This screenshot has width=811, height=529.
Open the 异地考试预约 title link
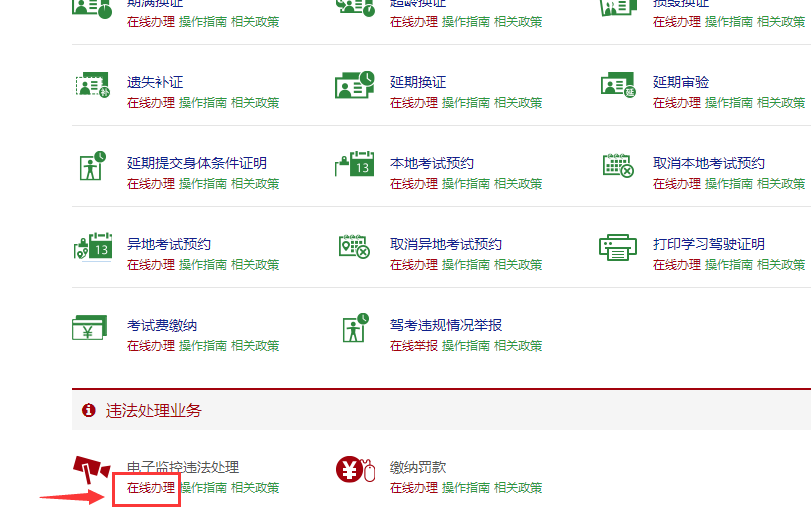pos(169,244)
